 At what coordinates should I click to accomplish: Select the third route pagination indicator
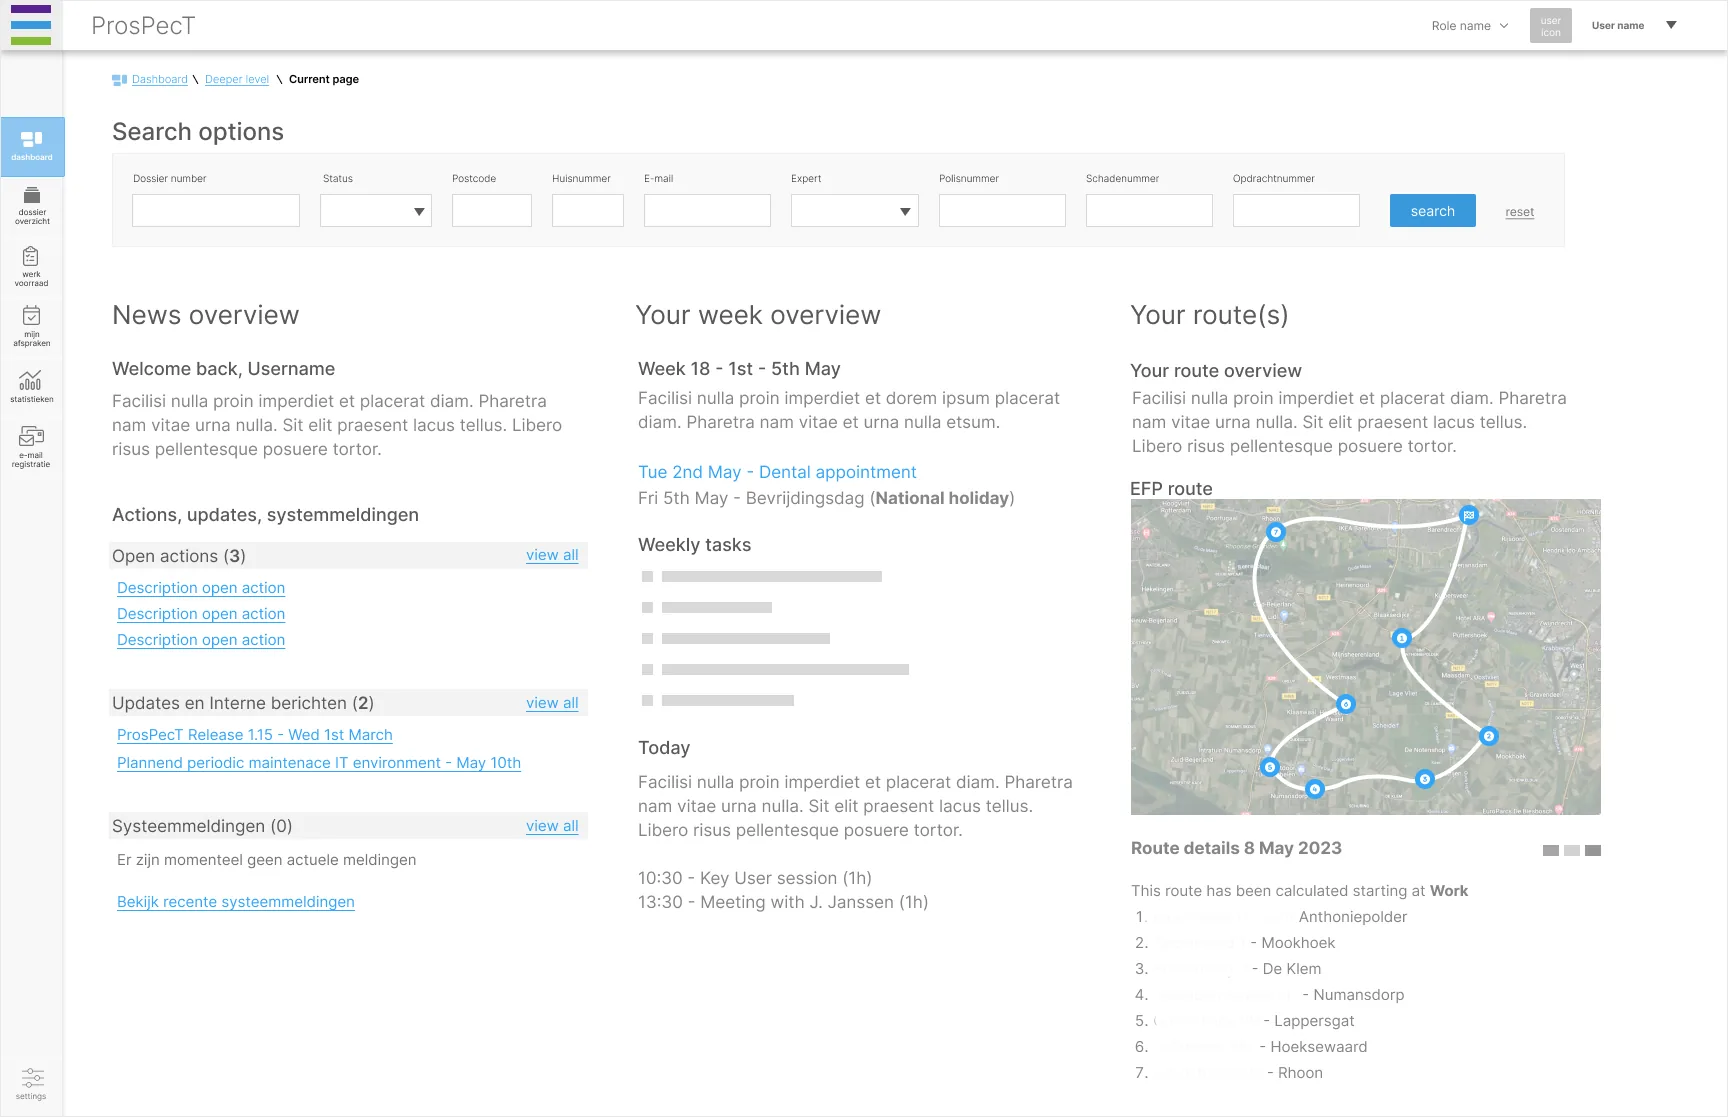click(x=1593, y=850)
